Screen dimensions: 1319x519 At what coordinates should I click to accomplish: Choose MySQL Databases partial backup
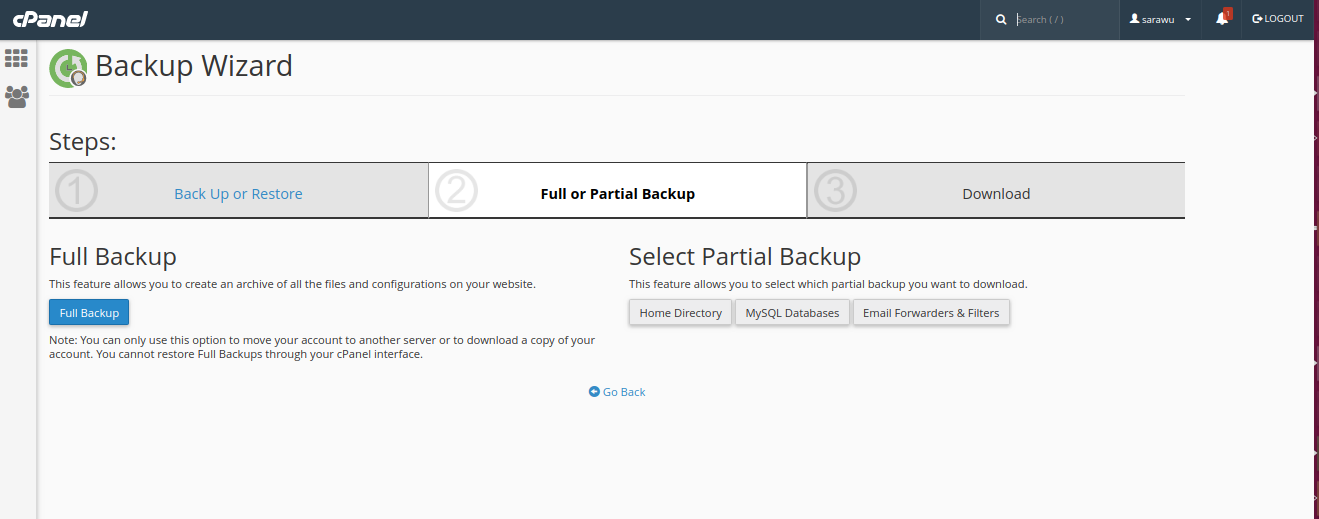[x=792, y=313]
